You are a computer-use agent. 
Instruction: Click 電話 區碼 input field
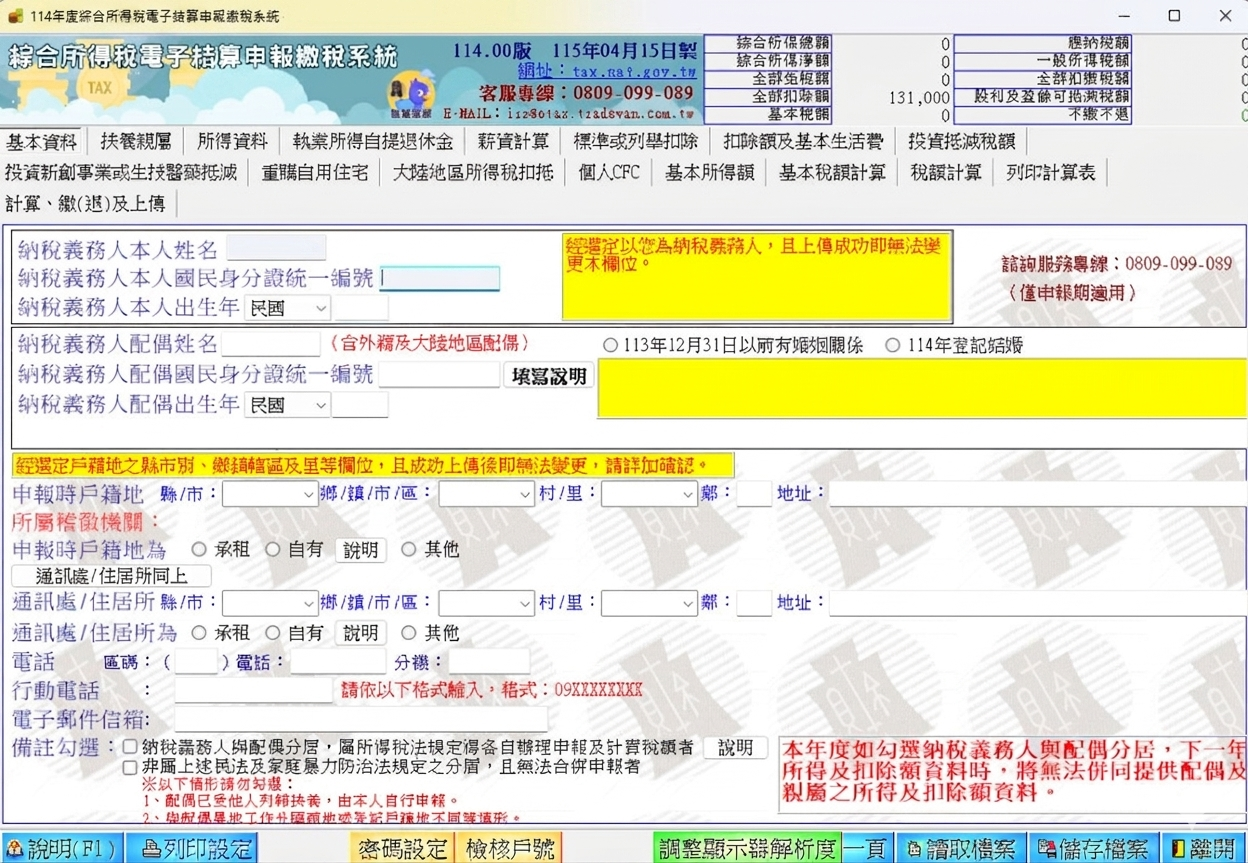tap(196, 661)
